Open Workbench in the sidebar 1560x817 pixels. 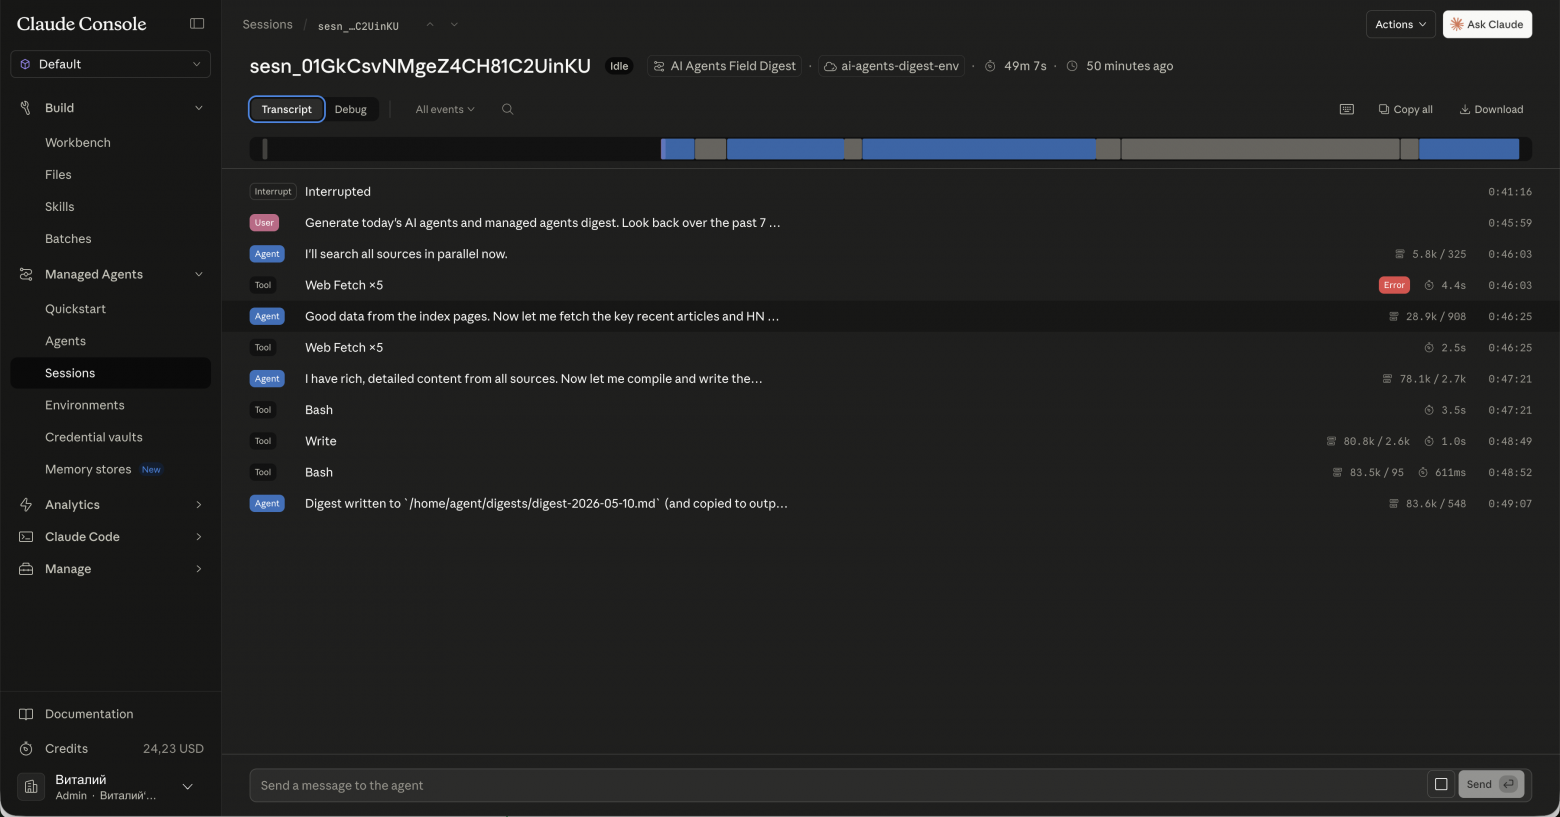click(78, 143)
